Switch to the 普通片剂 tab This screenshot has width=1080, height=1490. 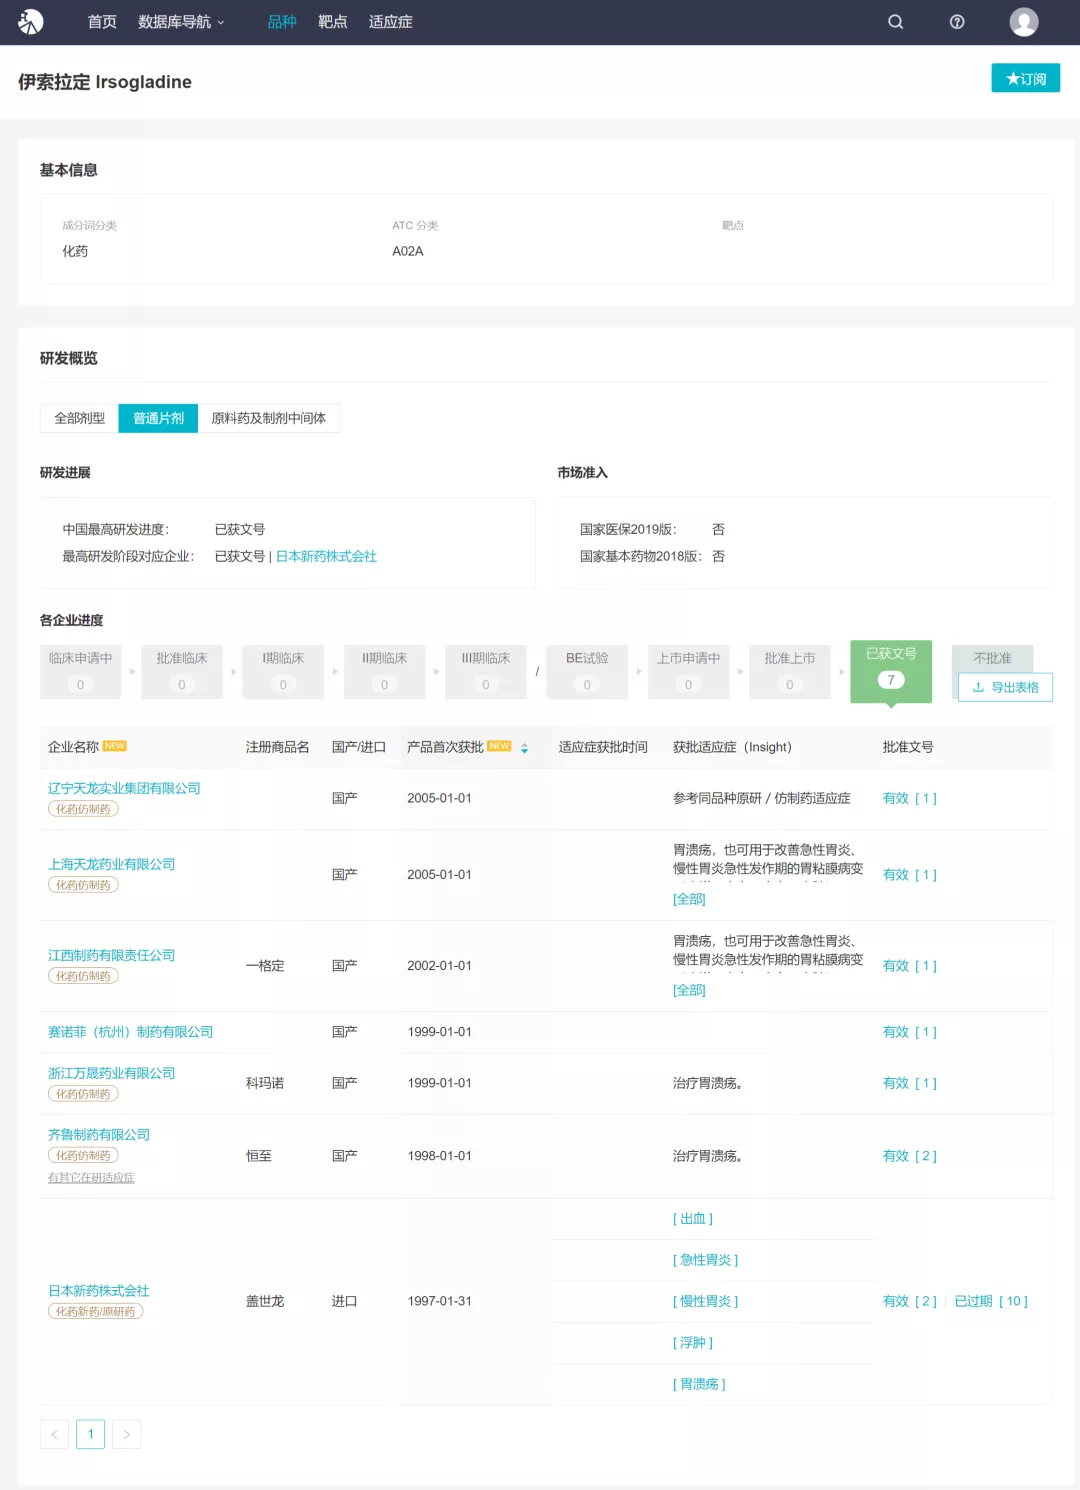[x=158, y=418]
